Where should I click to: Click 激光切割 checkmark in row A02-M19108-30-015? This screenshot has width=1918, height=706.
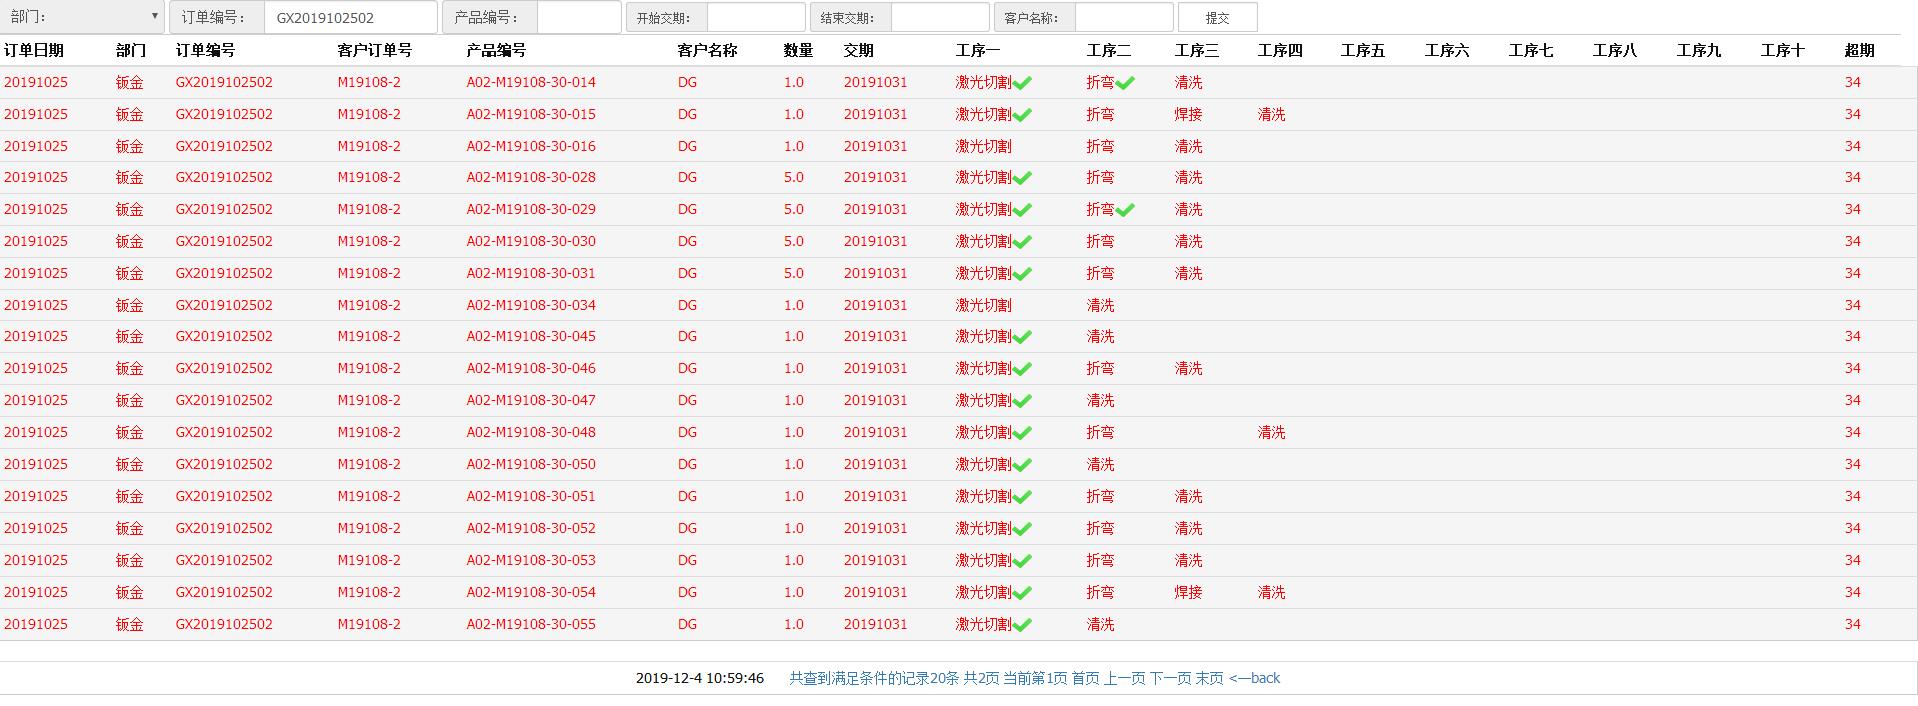[1022, 115]
